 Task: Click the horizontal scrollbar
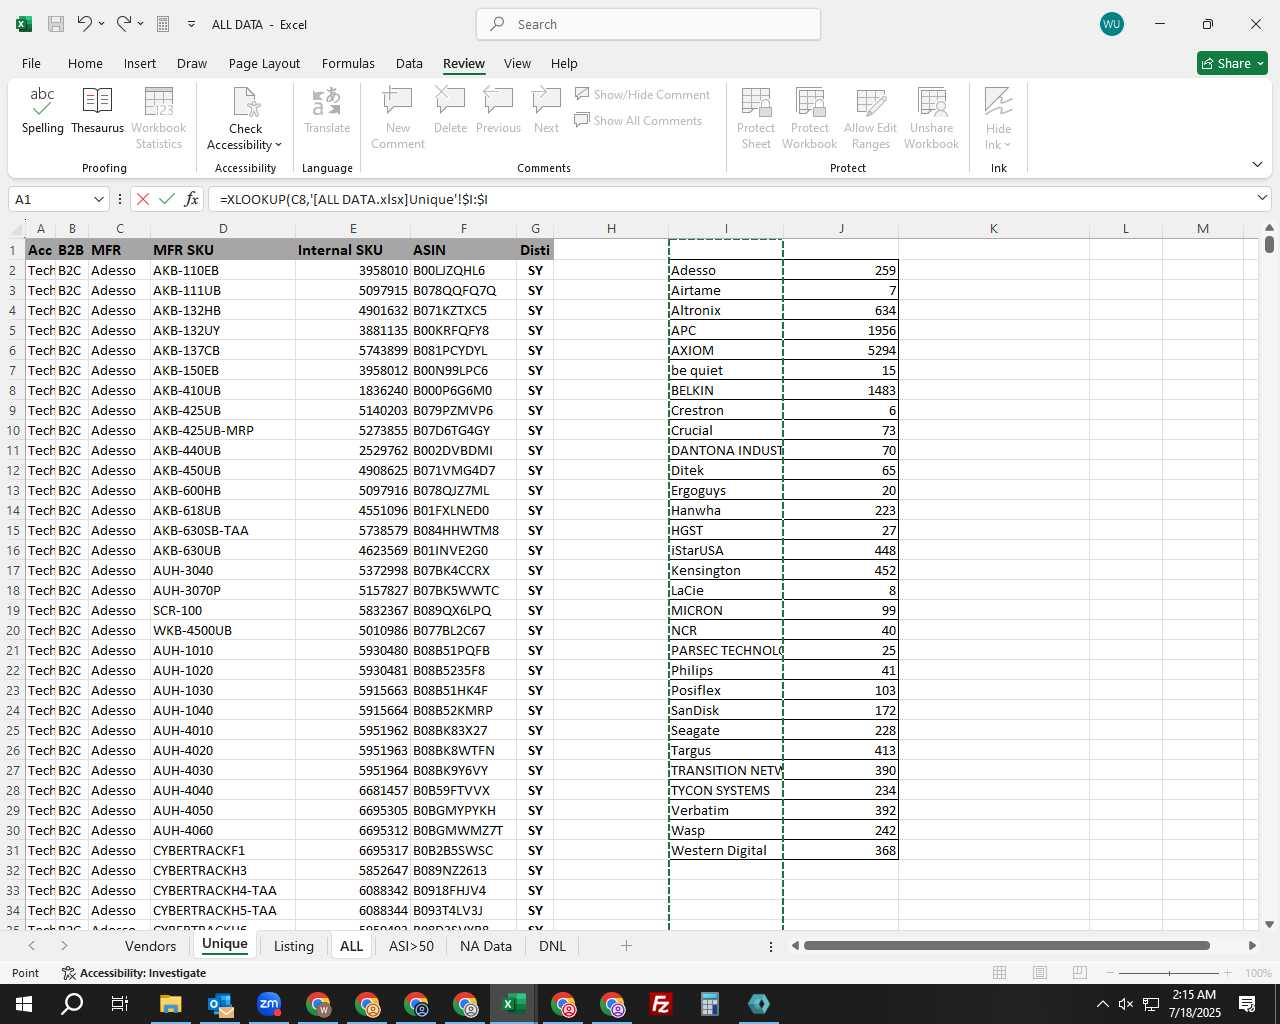click(x=1006, y=946)
